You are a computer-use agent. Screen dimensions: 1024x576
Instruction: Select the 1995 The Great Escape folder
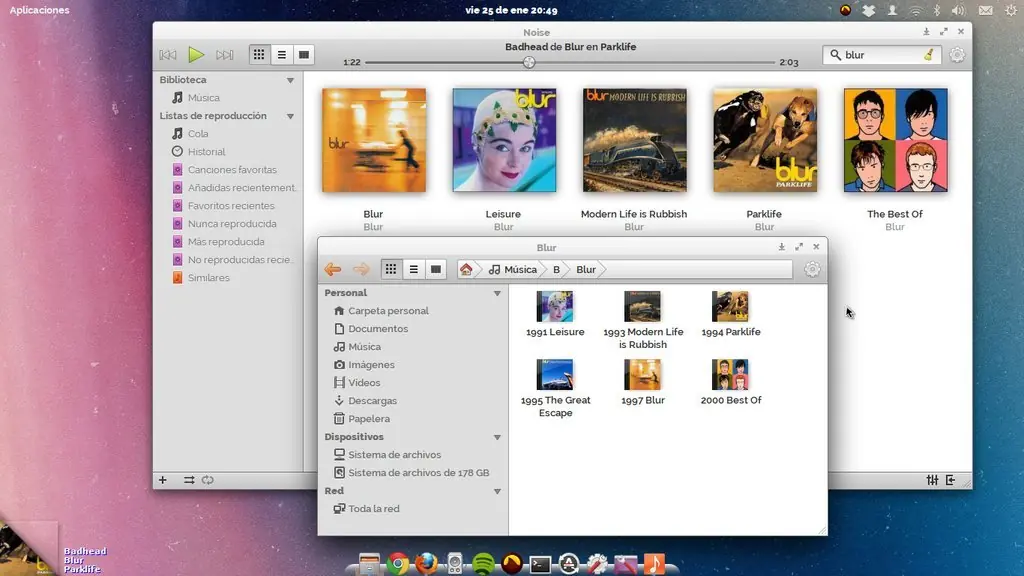pyautogui.click(x=555, y=389)
